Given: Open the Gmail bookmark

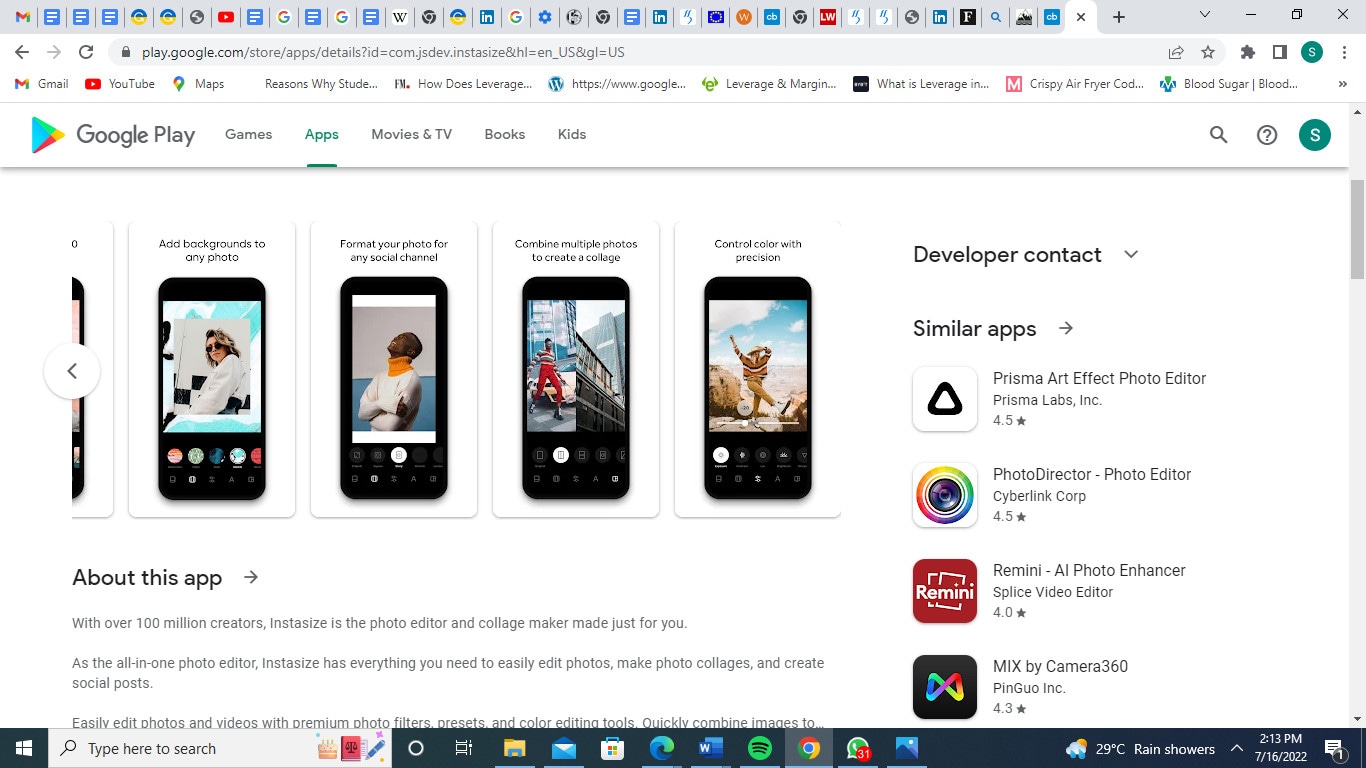Looking at the screenshot, I should (42, 84).
